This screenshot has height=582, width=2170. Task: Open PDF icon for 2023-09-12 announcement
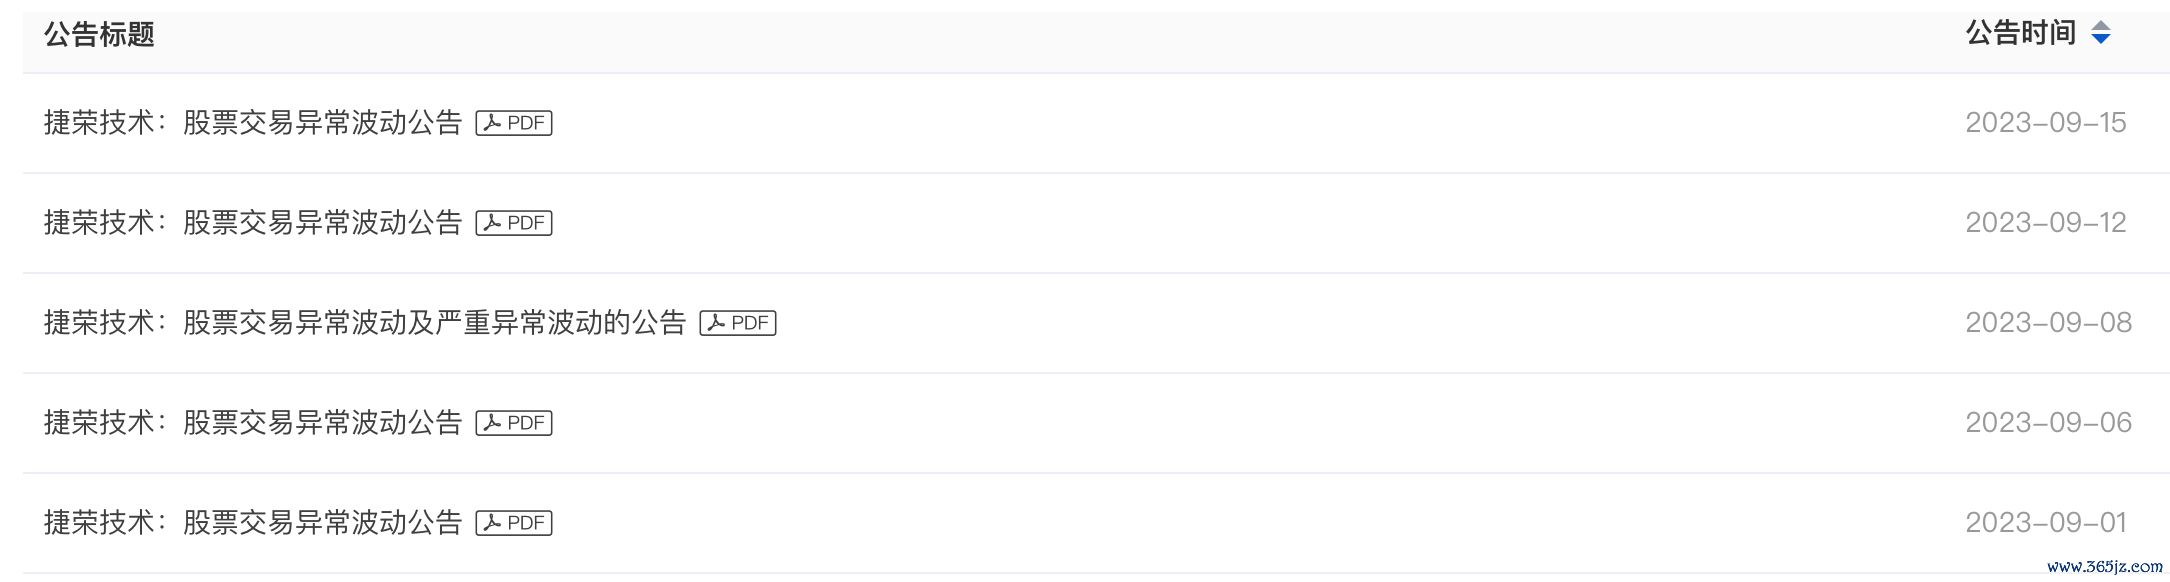[514, 223]
